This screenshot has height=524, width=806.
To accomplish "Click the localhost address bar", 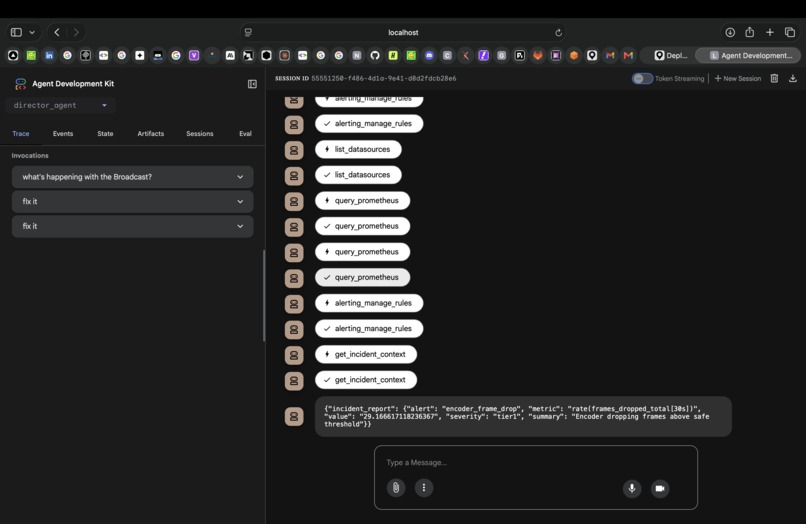I will point(403,32).
